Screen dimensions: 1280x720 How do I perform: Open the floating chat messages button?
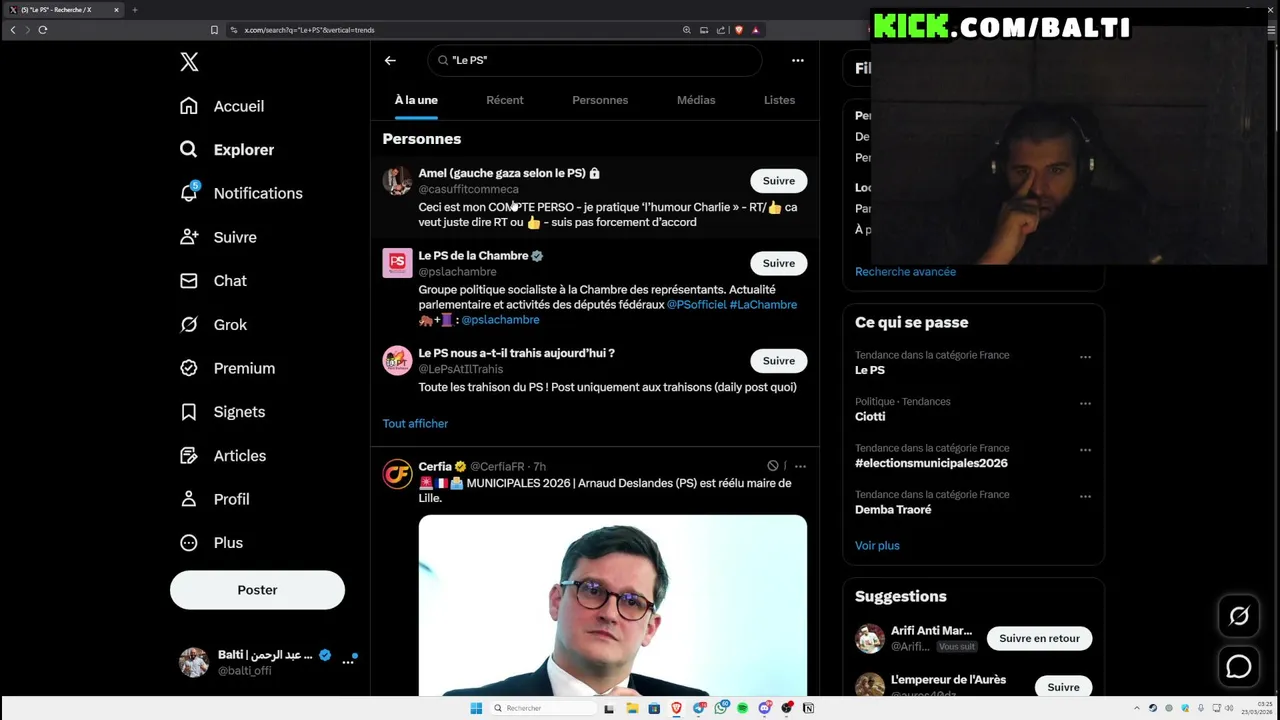pyautogui.click(x=1238, y=667)
